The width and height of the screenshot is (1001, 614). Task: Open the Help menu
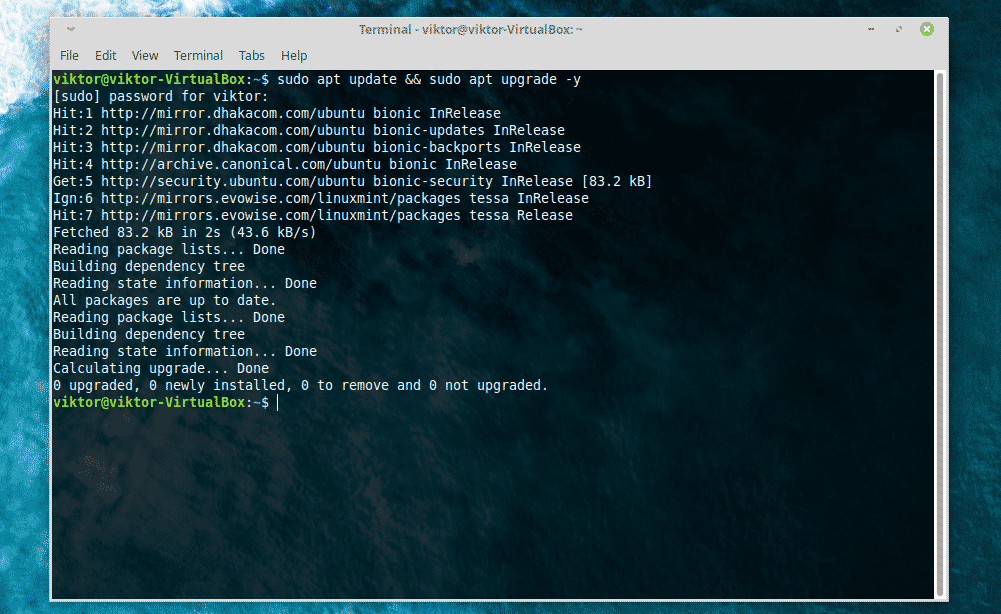(x=294, y=56)
